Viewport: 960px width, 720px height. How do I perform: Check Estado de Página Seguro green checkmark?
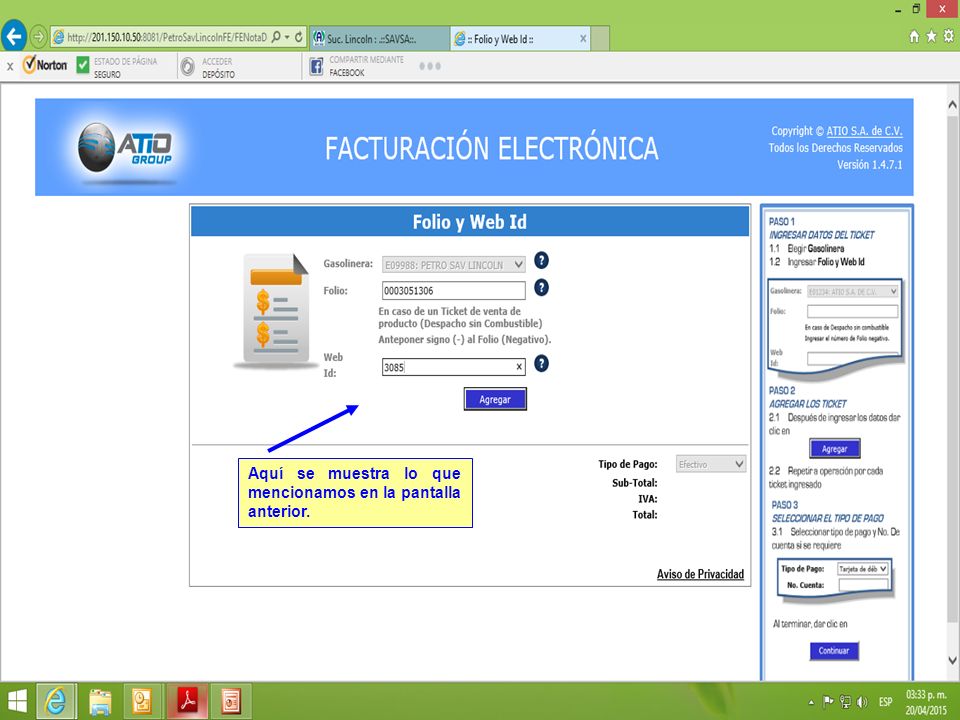pyautogui.click(x=83, y=64)
